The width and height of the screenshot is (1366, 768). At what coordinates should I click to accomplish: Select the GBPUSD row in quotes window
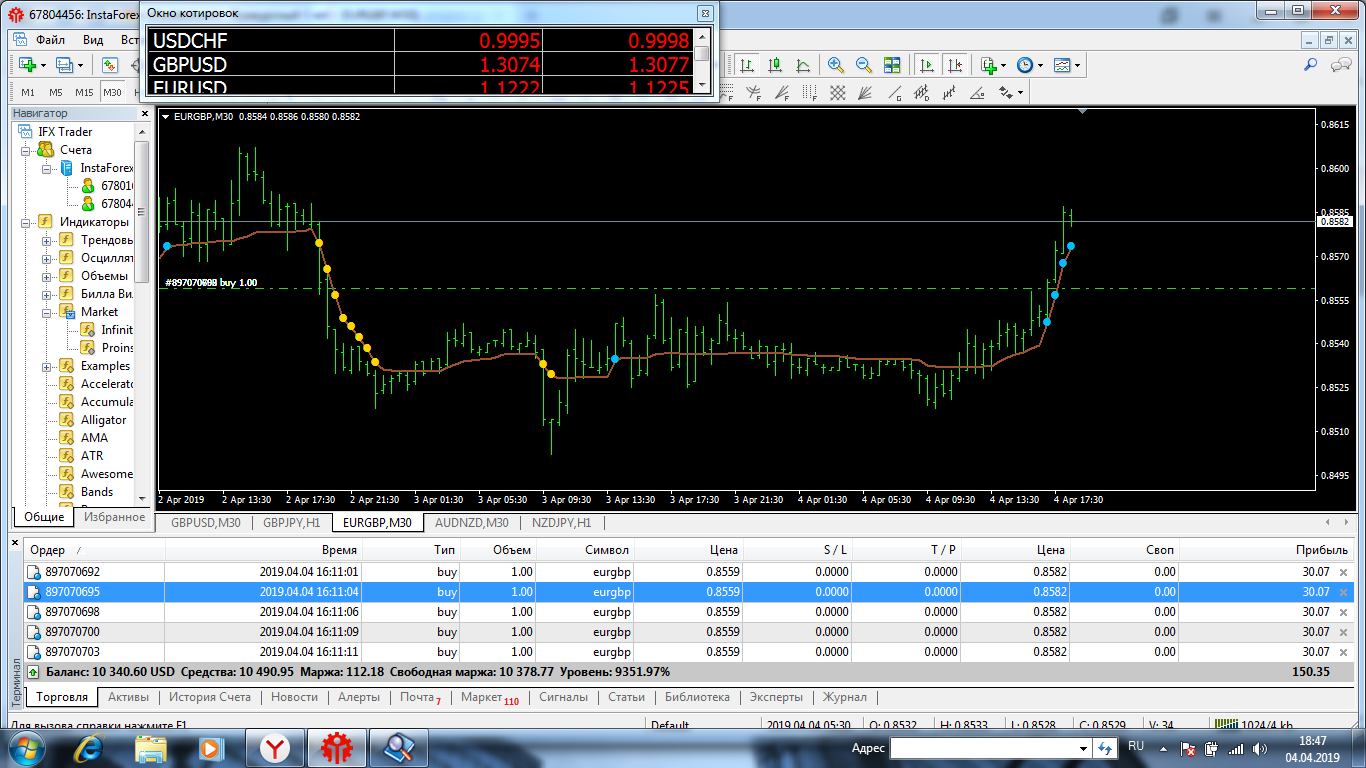[x=190, y=65]
